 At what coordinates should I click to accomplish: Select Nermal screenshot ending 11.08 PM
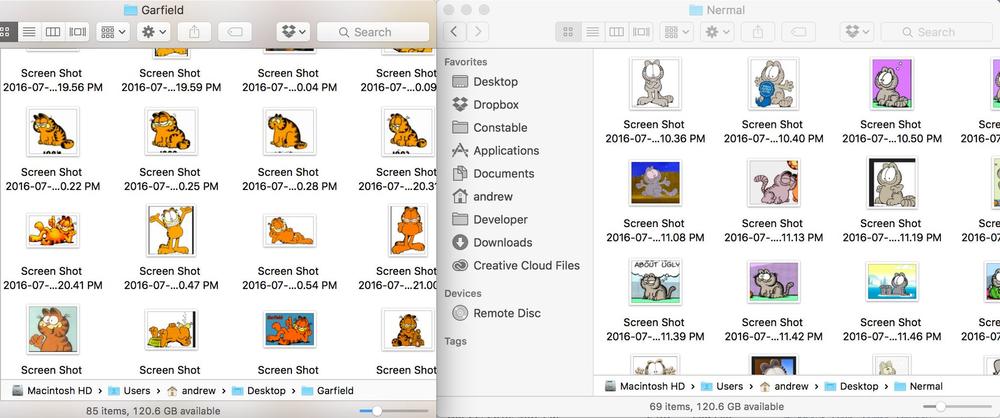(654, 183)
